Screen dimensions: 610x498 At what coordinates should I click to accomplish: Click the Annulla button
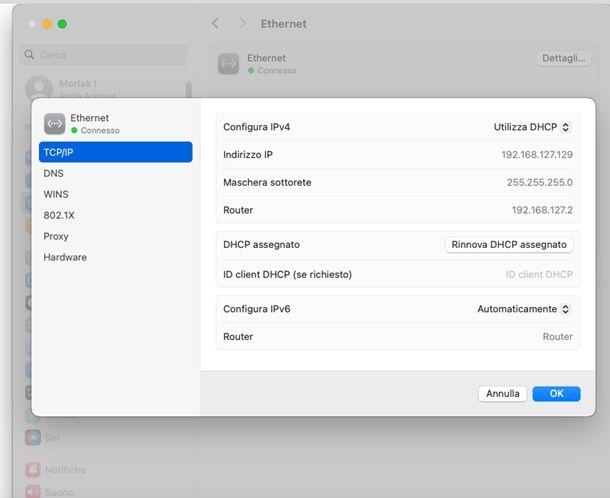502,394
